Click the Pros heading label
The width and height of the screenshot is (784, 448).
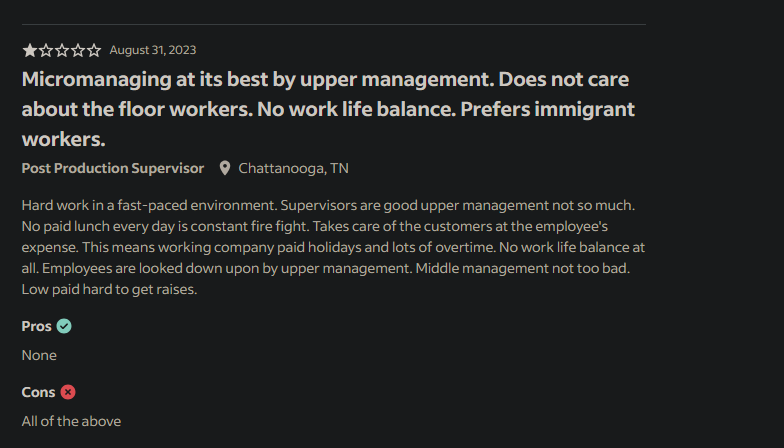point(36,326)
